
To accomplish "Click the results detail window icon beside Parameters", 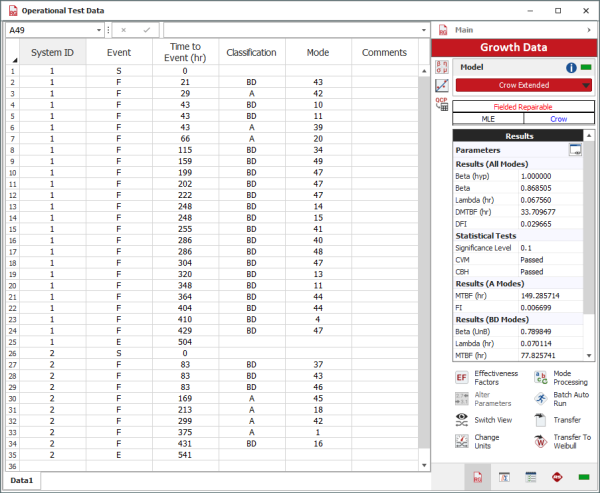I will tap(575, 150).
